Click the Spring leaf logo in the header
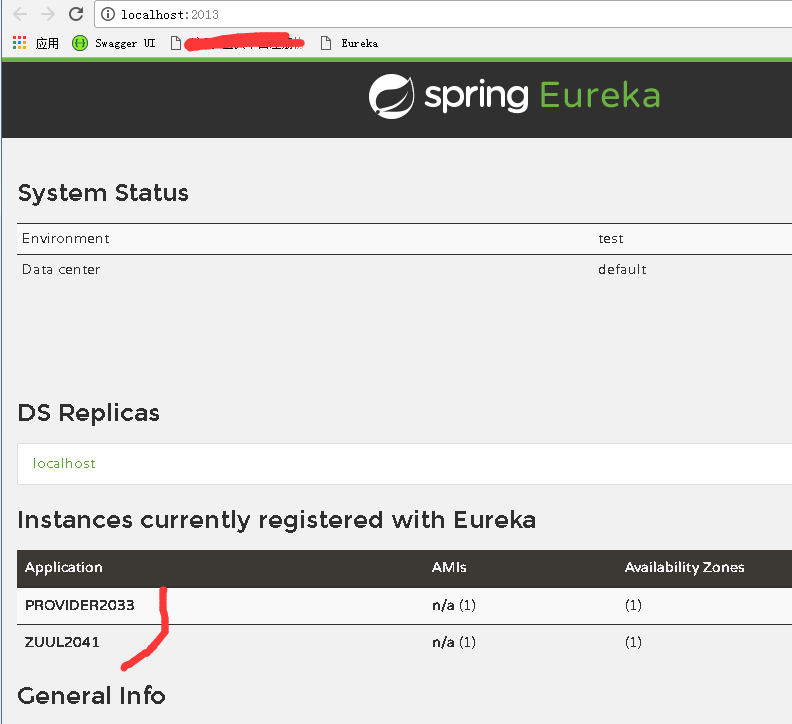The width and height of the screenshot is (792, 724). (391, 97)
